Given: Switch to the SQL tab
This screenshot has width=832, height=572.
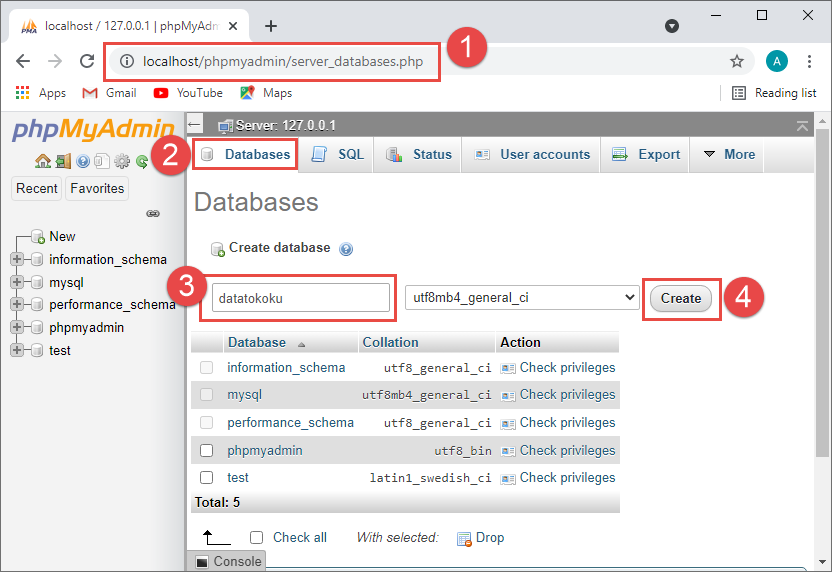Looking at the screenshot, I should click(x=338, y=154).
